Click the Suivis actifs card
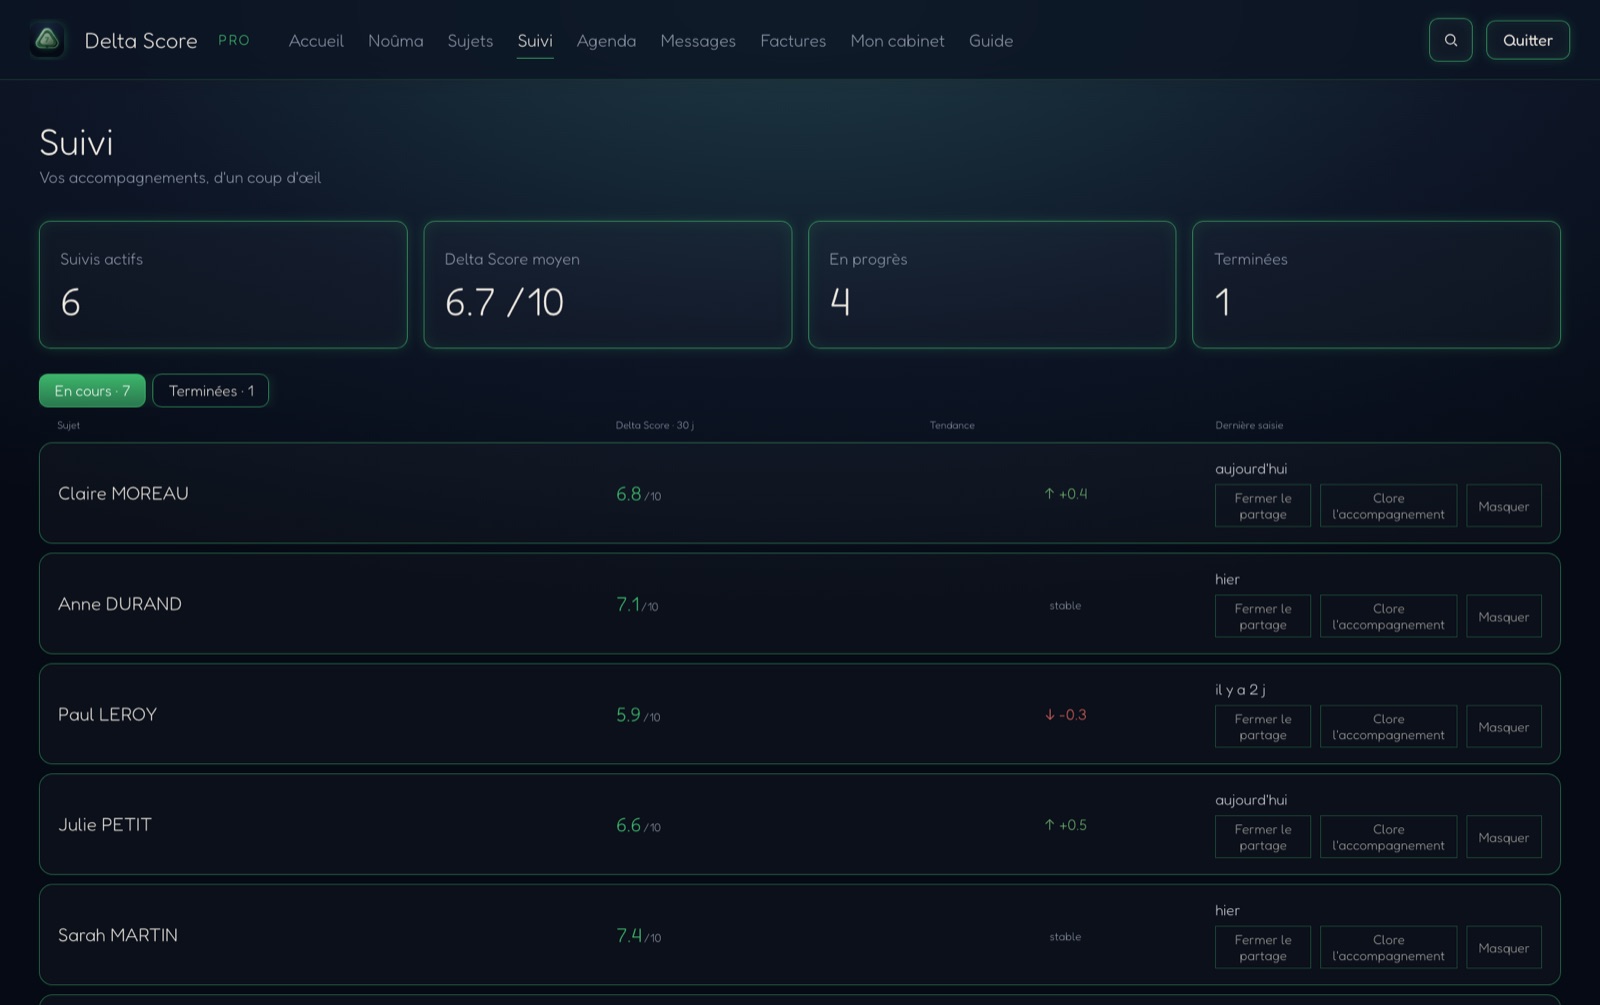 tap(223, 285)
